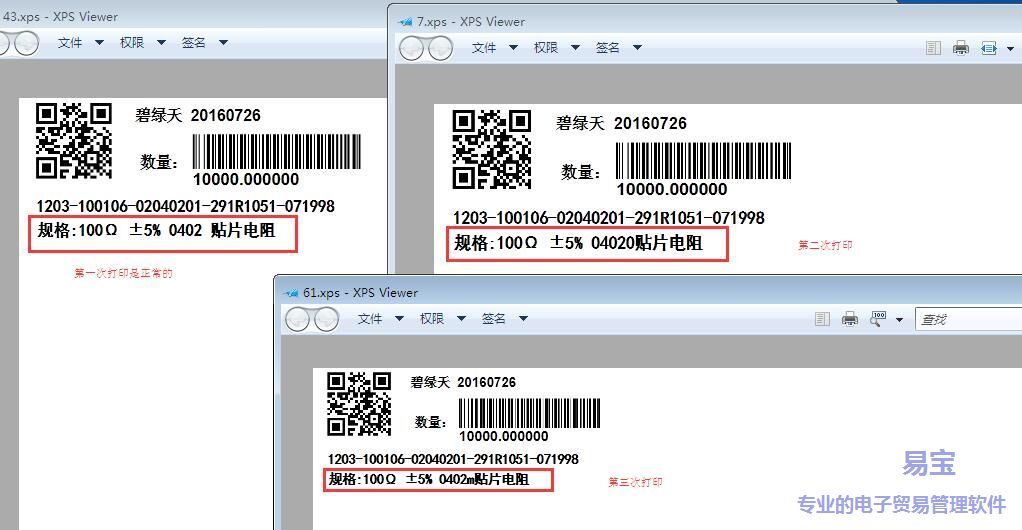The width and height of the screenshot is (1022, 530).
Task: Click the print icon in 7.xps window
Action: (961, 48)
